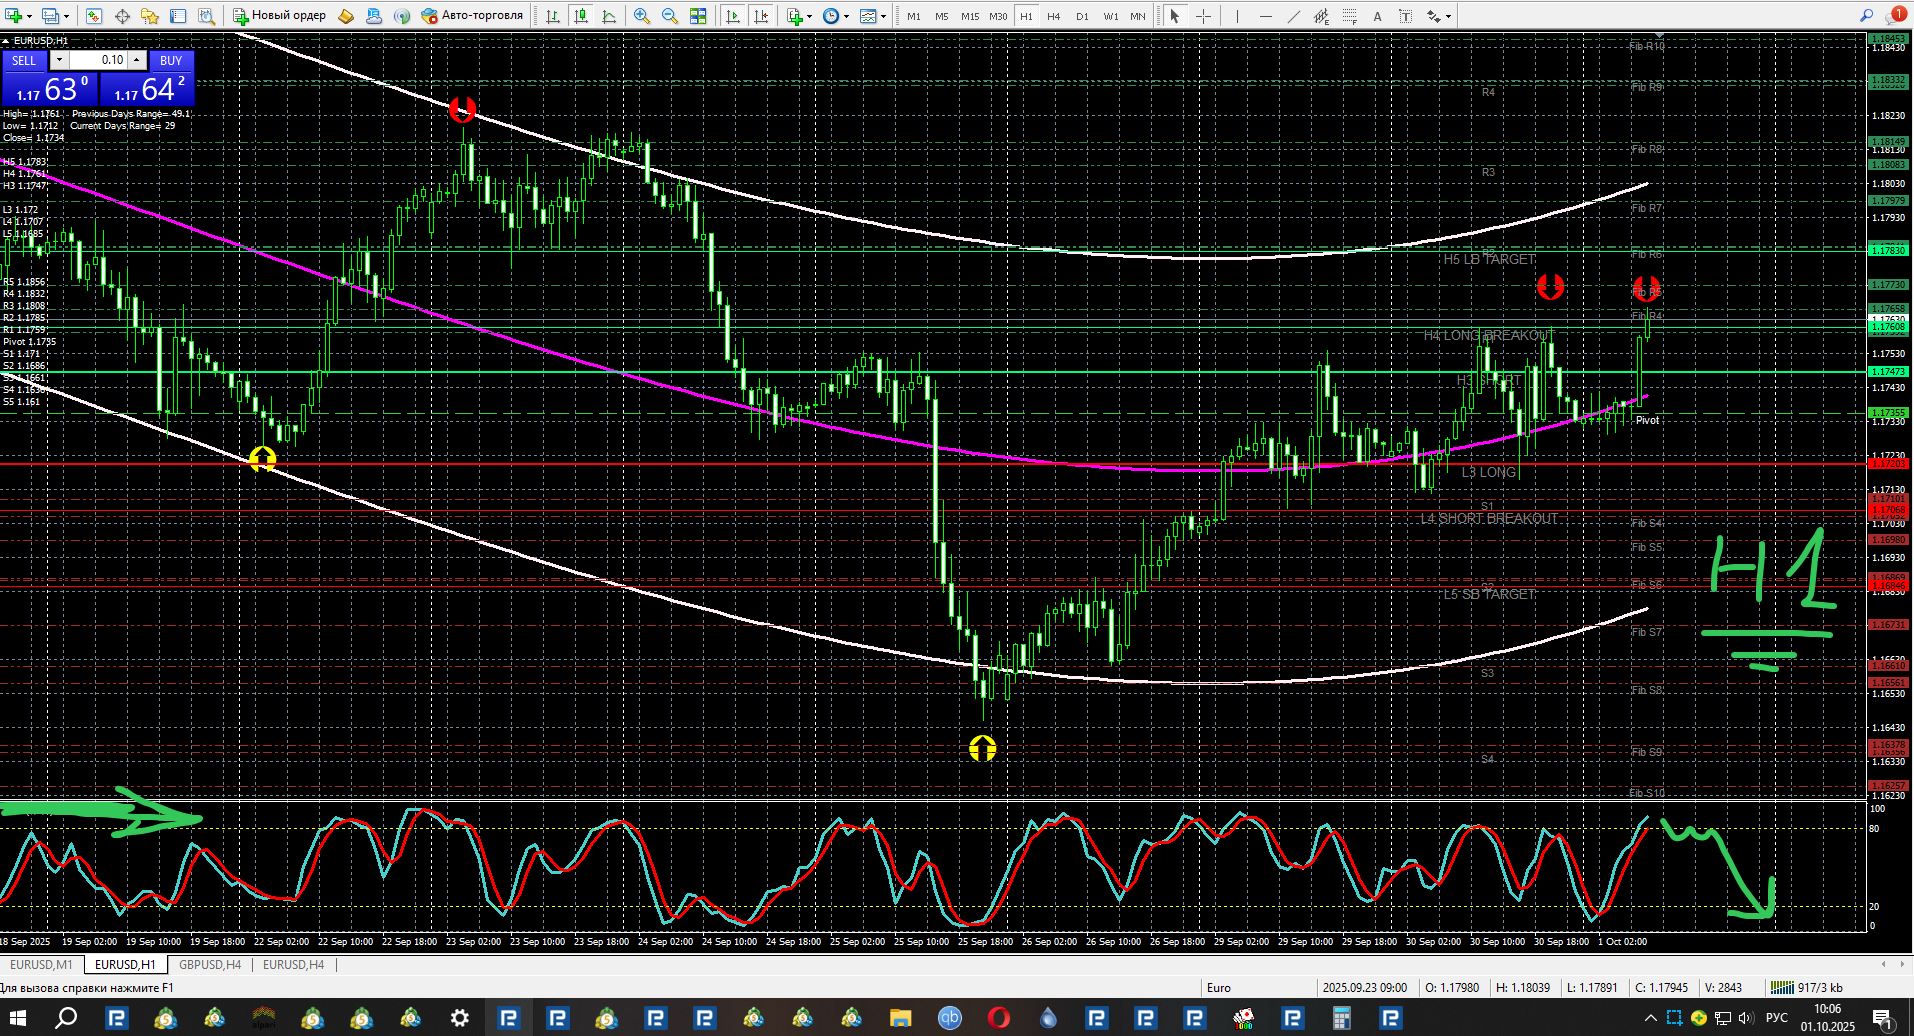
Task: Open terminal search magnifier icon
Action: pyautogui.click(x=1867, y=16)
